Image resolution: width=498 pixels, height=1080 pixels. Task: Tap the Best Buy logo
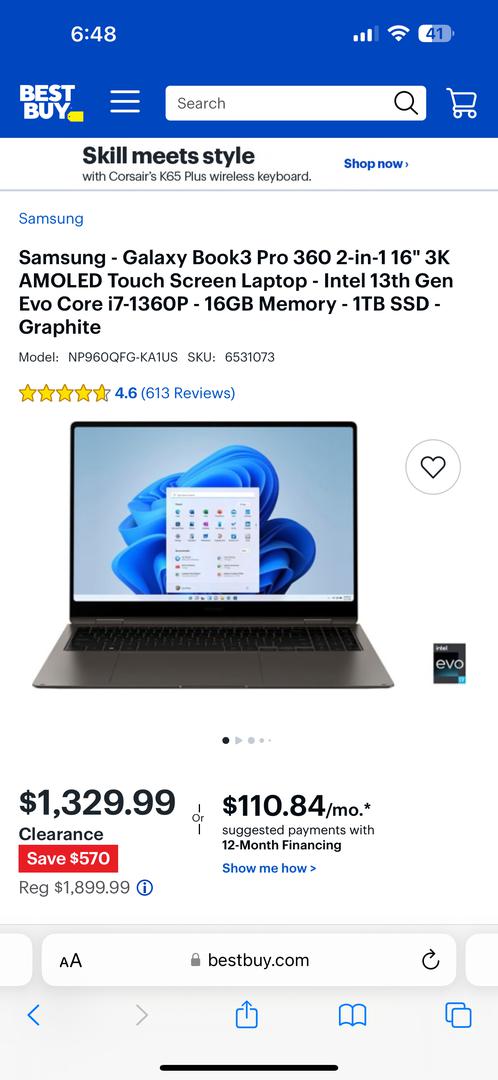[x=51, y=103]
